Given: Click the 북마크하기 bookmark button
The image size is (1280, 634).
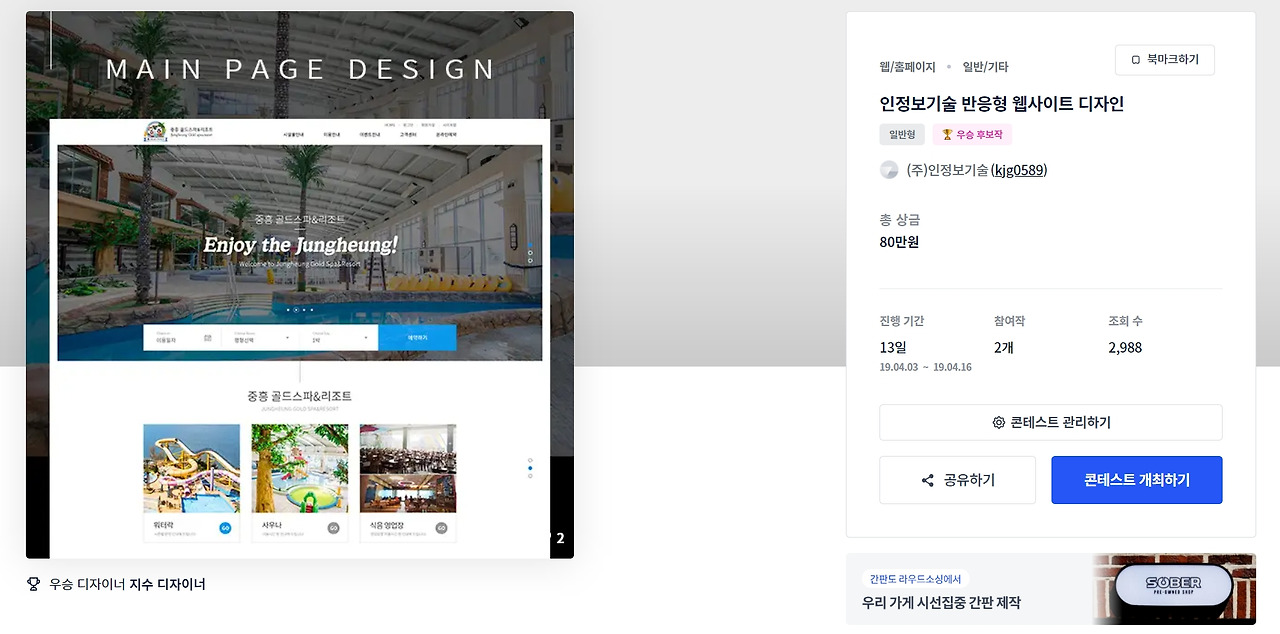Looking at the screenshot, I should click(x=1164, y=60).
